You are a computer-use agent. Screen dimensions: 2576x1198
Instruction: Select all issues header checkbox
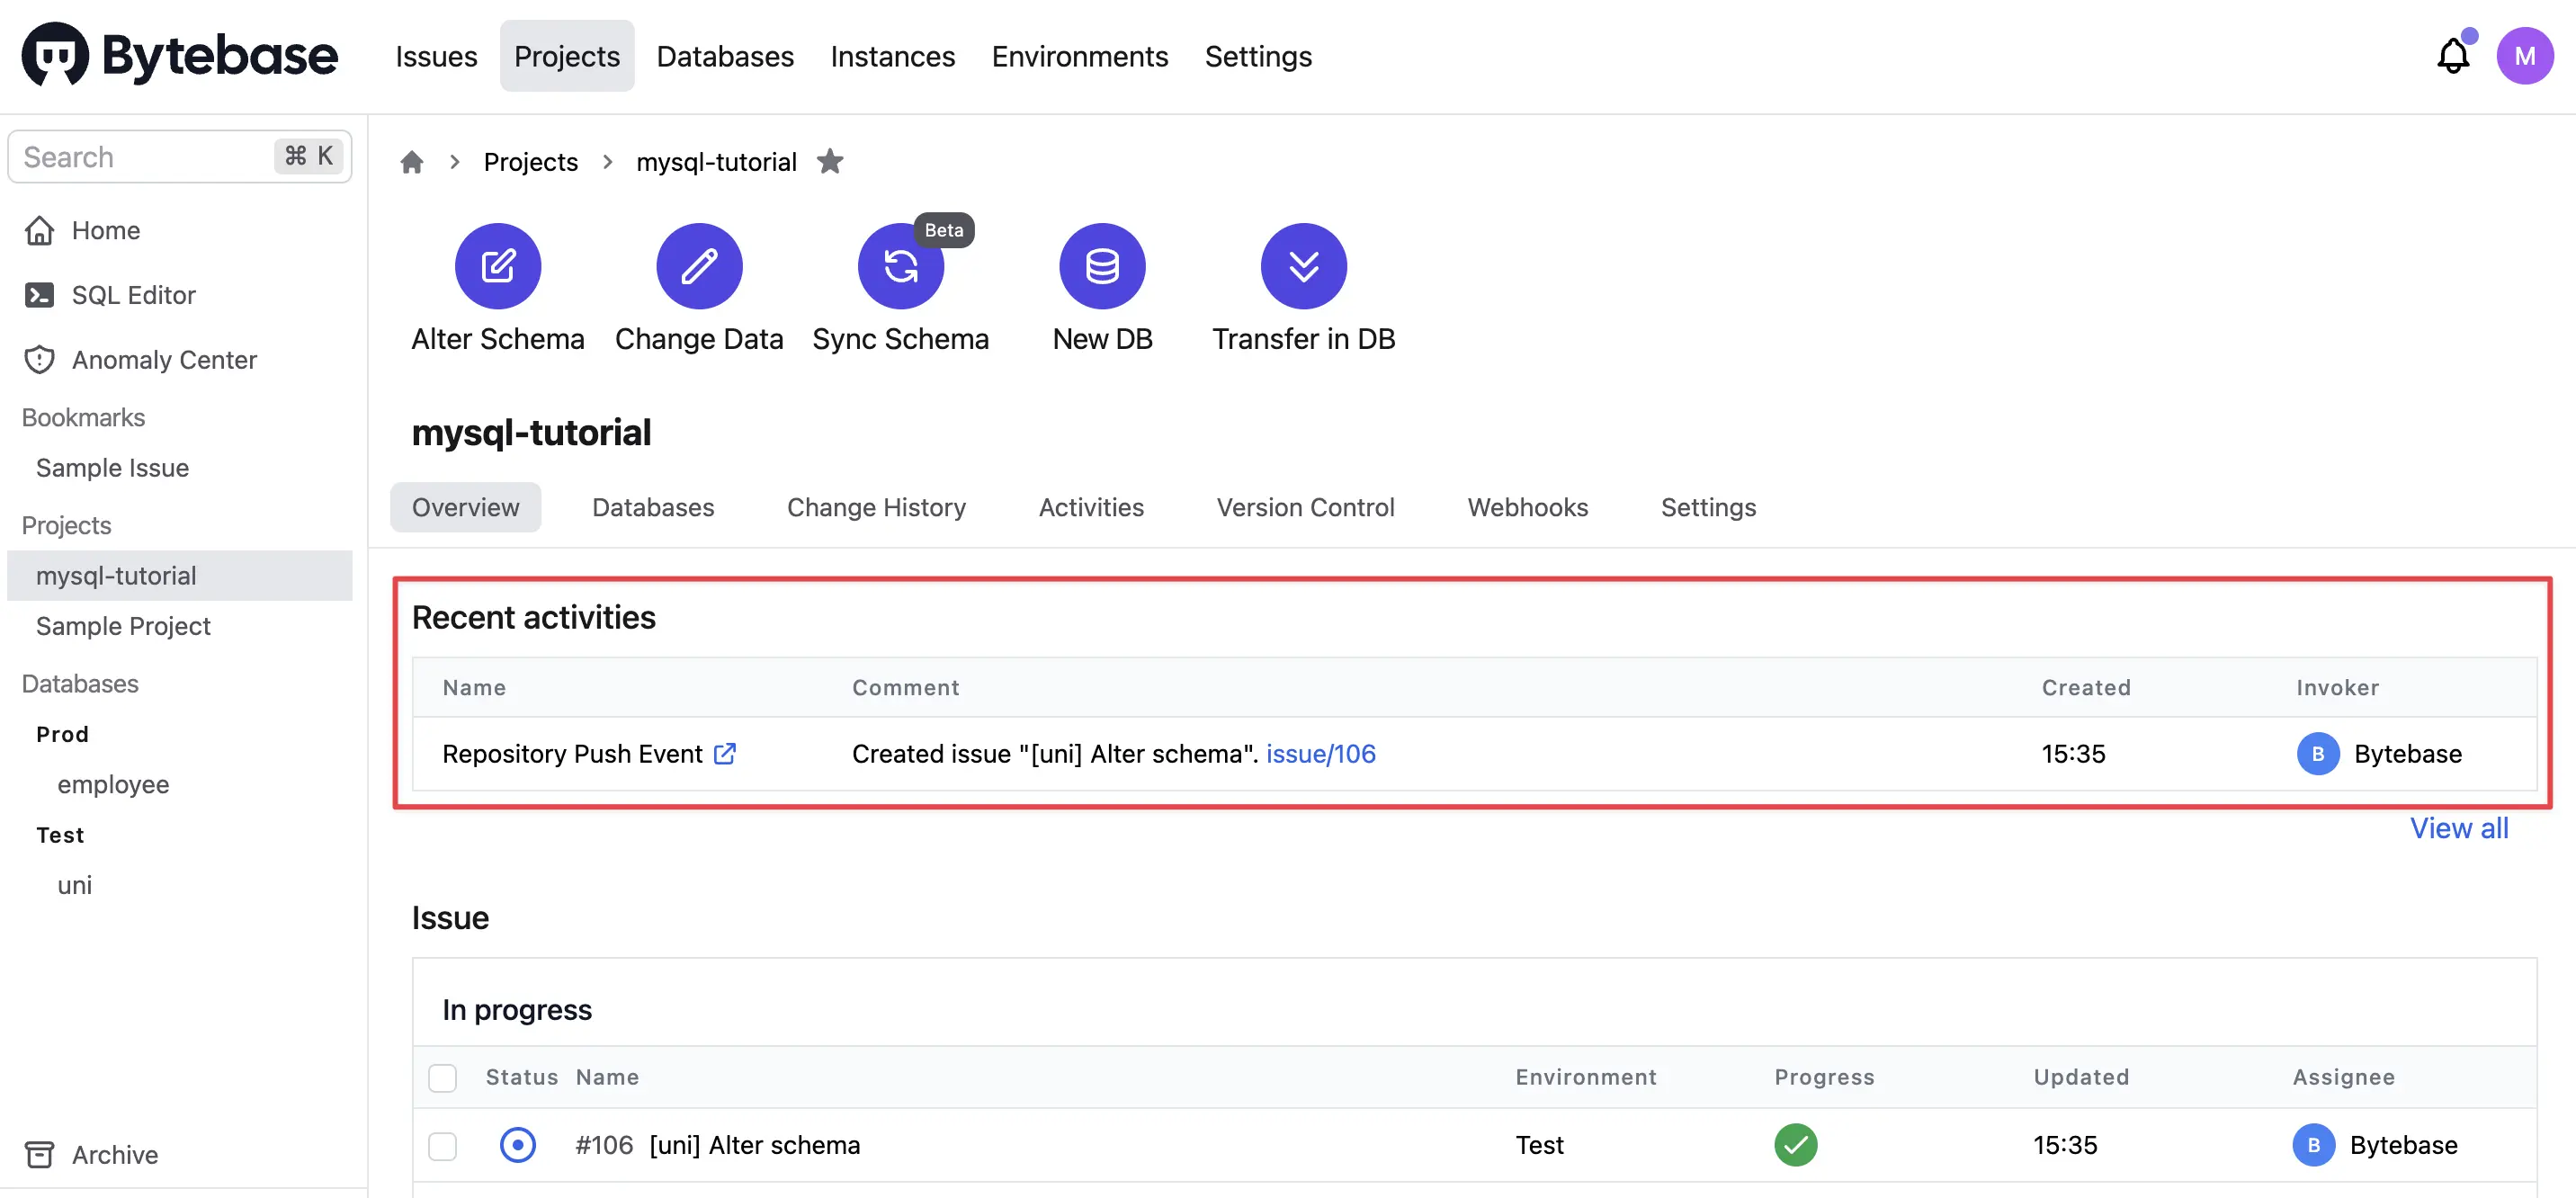pos(442,1077)
